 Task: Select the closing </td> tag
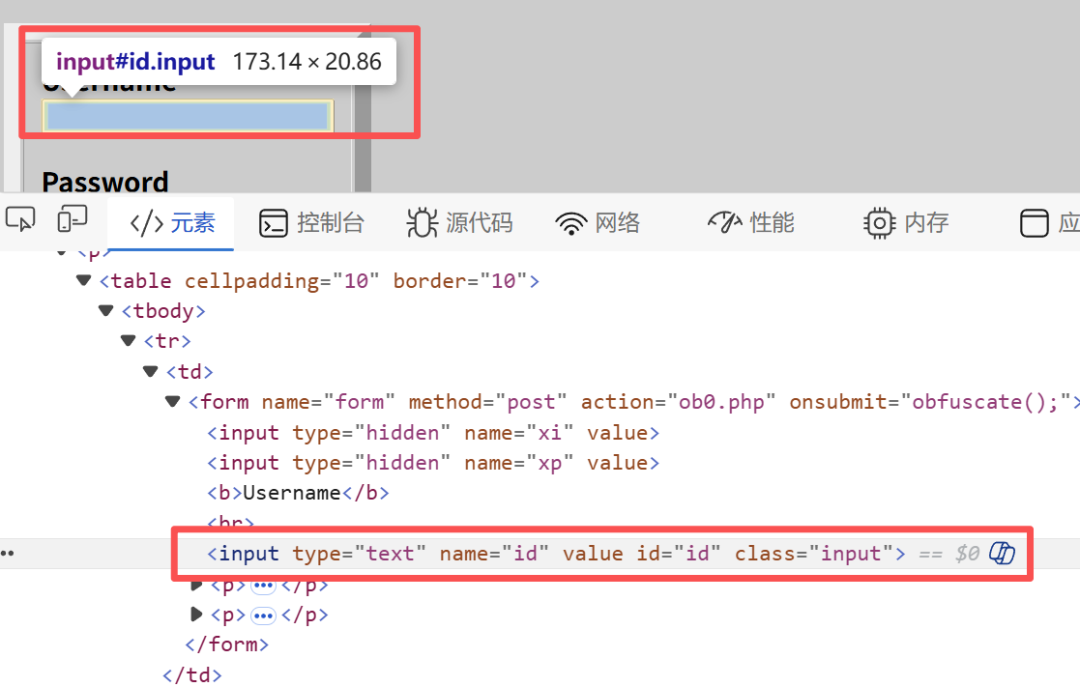click(x=192, y=675)
